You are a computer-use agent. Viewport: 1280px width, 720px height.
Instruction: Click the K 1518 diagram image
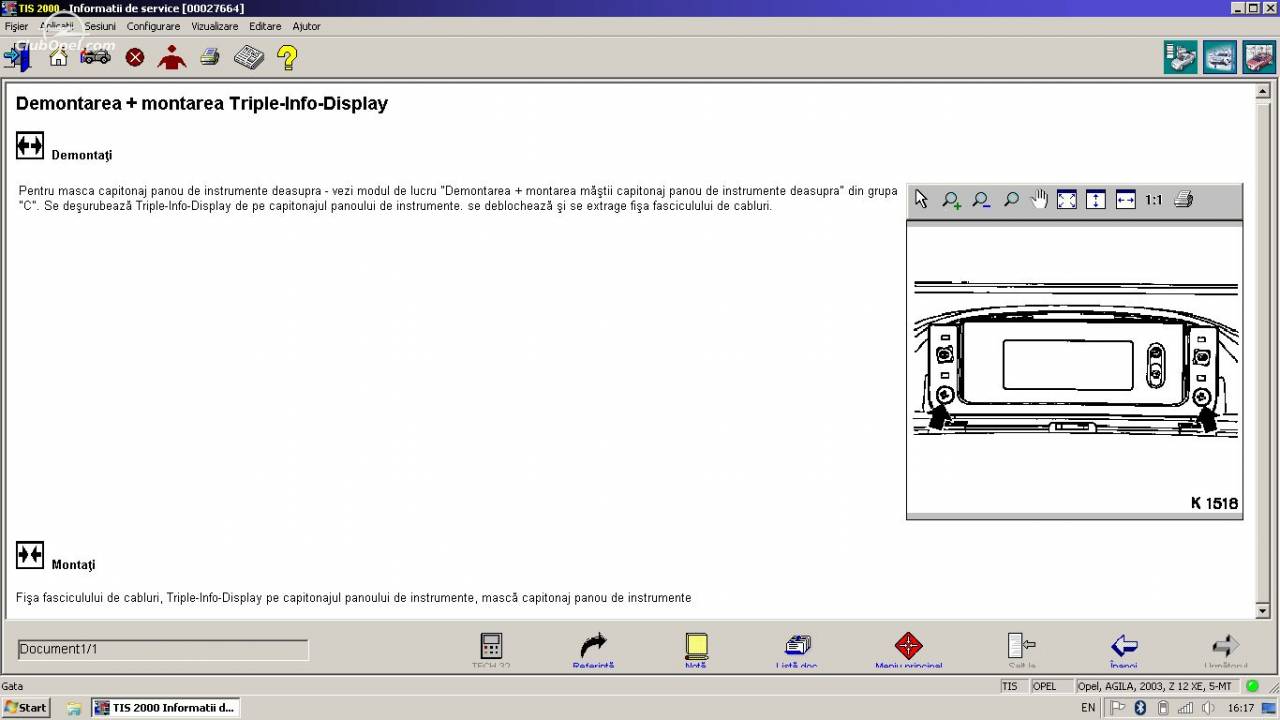1075,369
